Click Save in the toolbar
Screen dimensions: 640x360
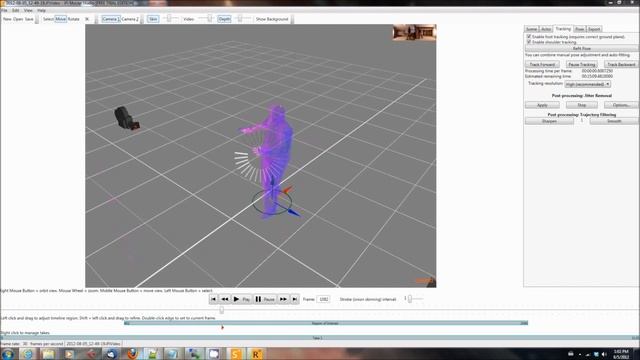point(29,19)
